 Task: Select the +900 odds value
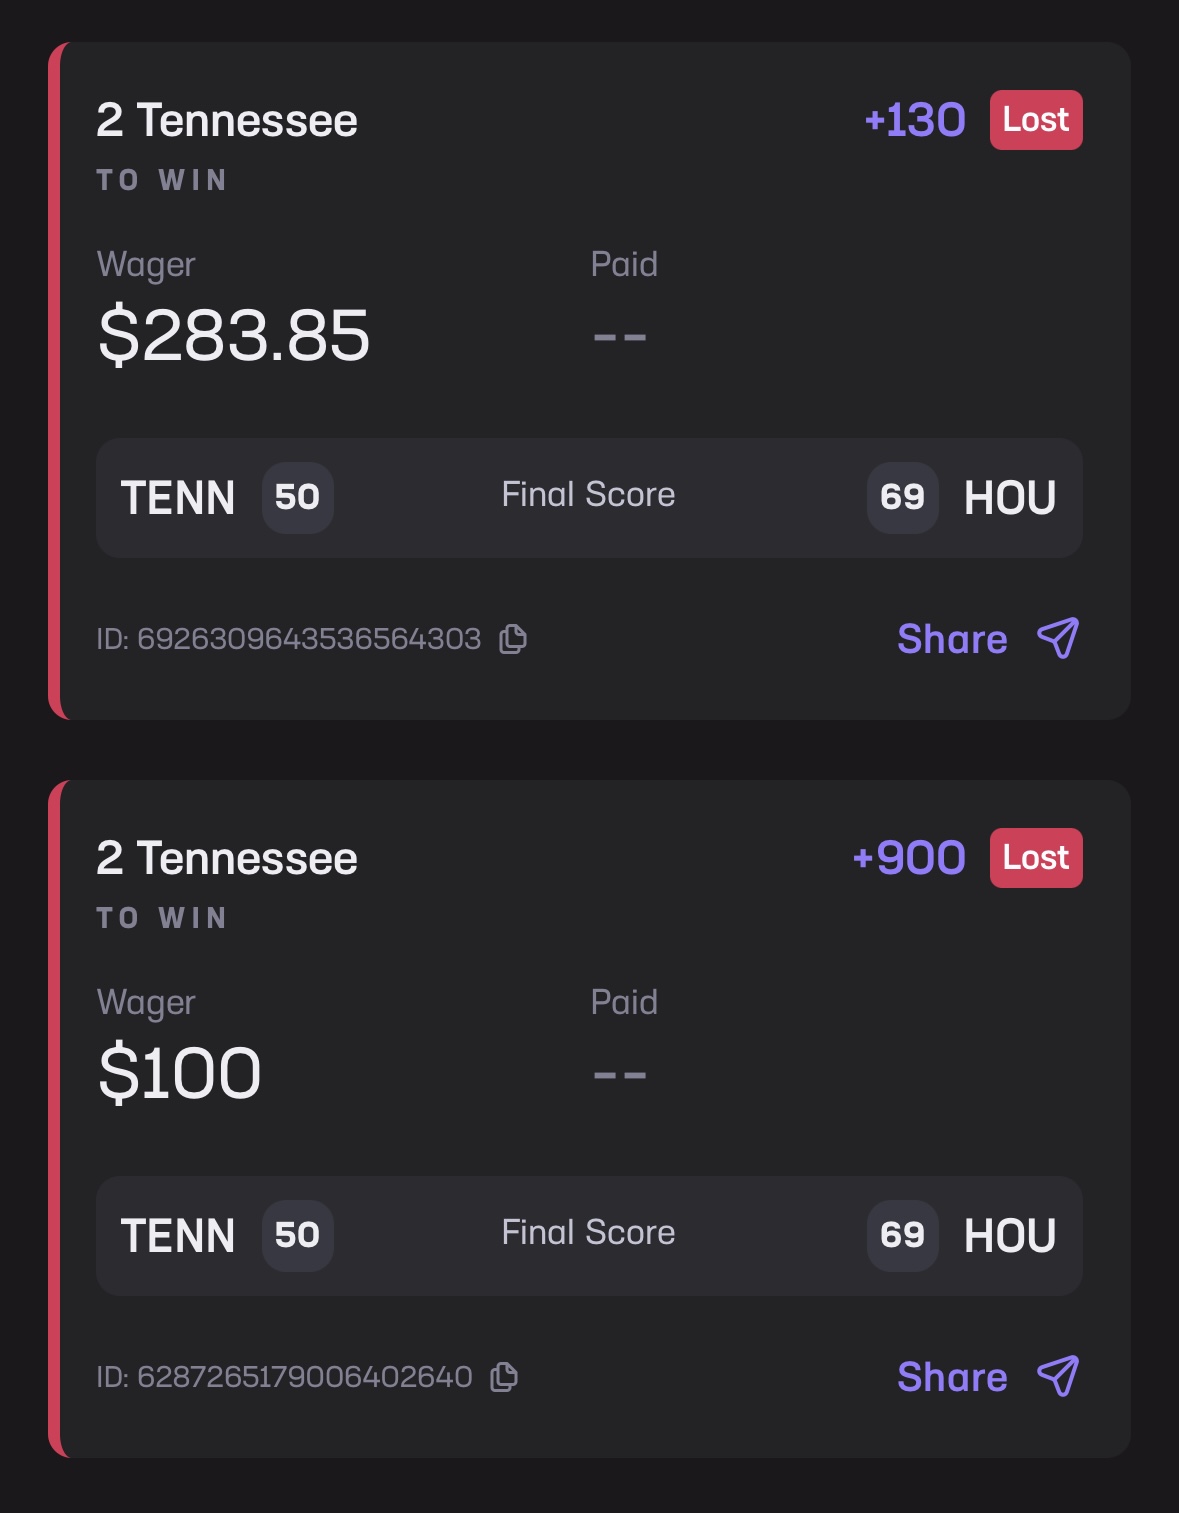[909, 858]
